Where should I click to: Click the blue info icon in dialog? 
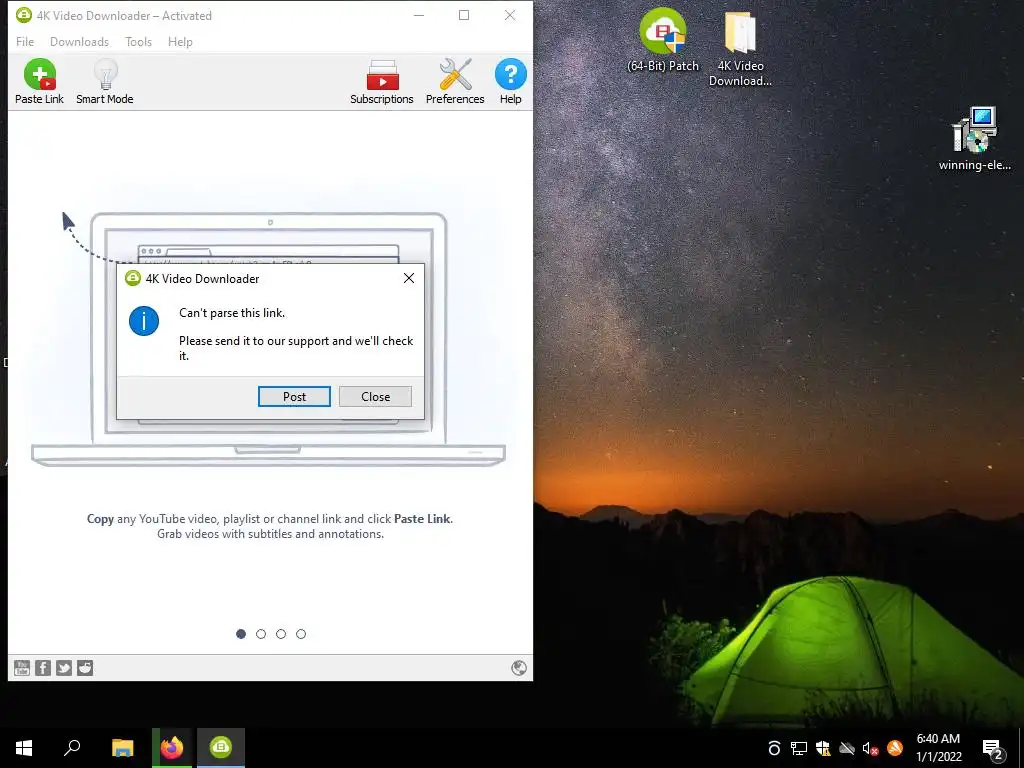pos(144,321)
